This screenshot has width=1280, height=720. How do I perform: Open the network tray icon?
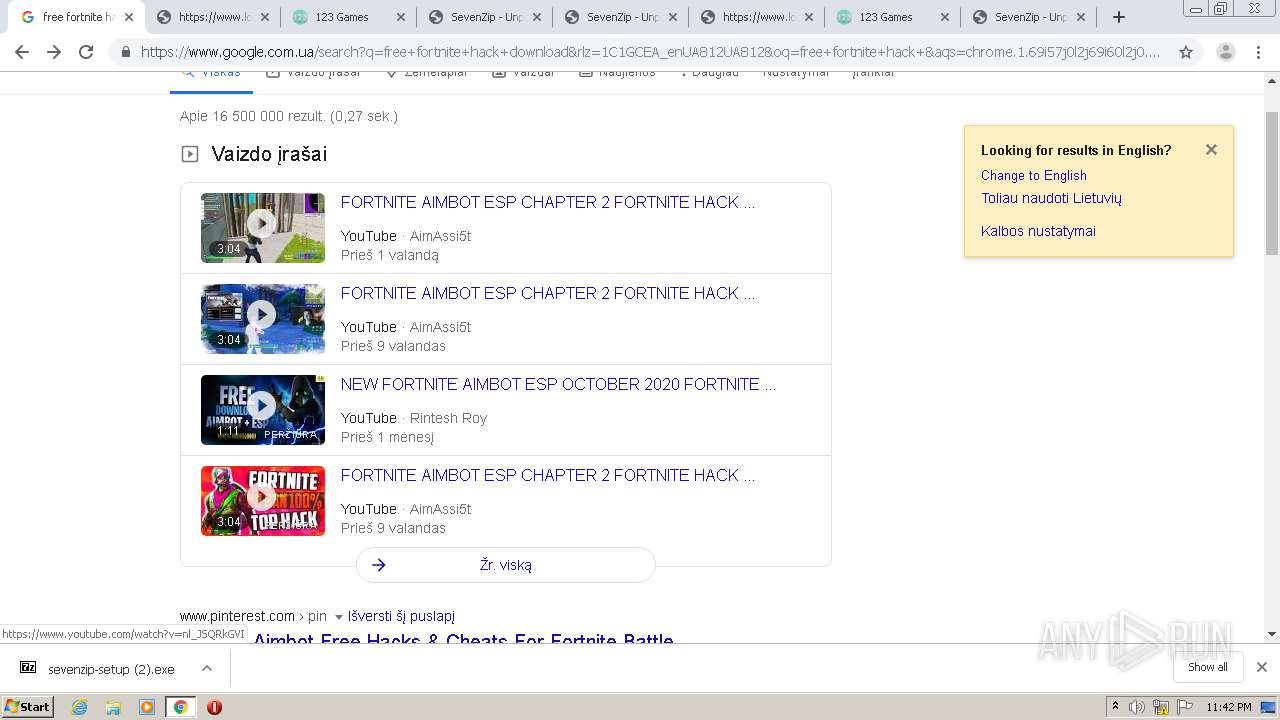pyautogui.click(x=1161, y=707)
